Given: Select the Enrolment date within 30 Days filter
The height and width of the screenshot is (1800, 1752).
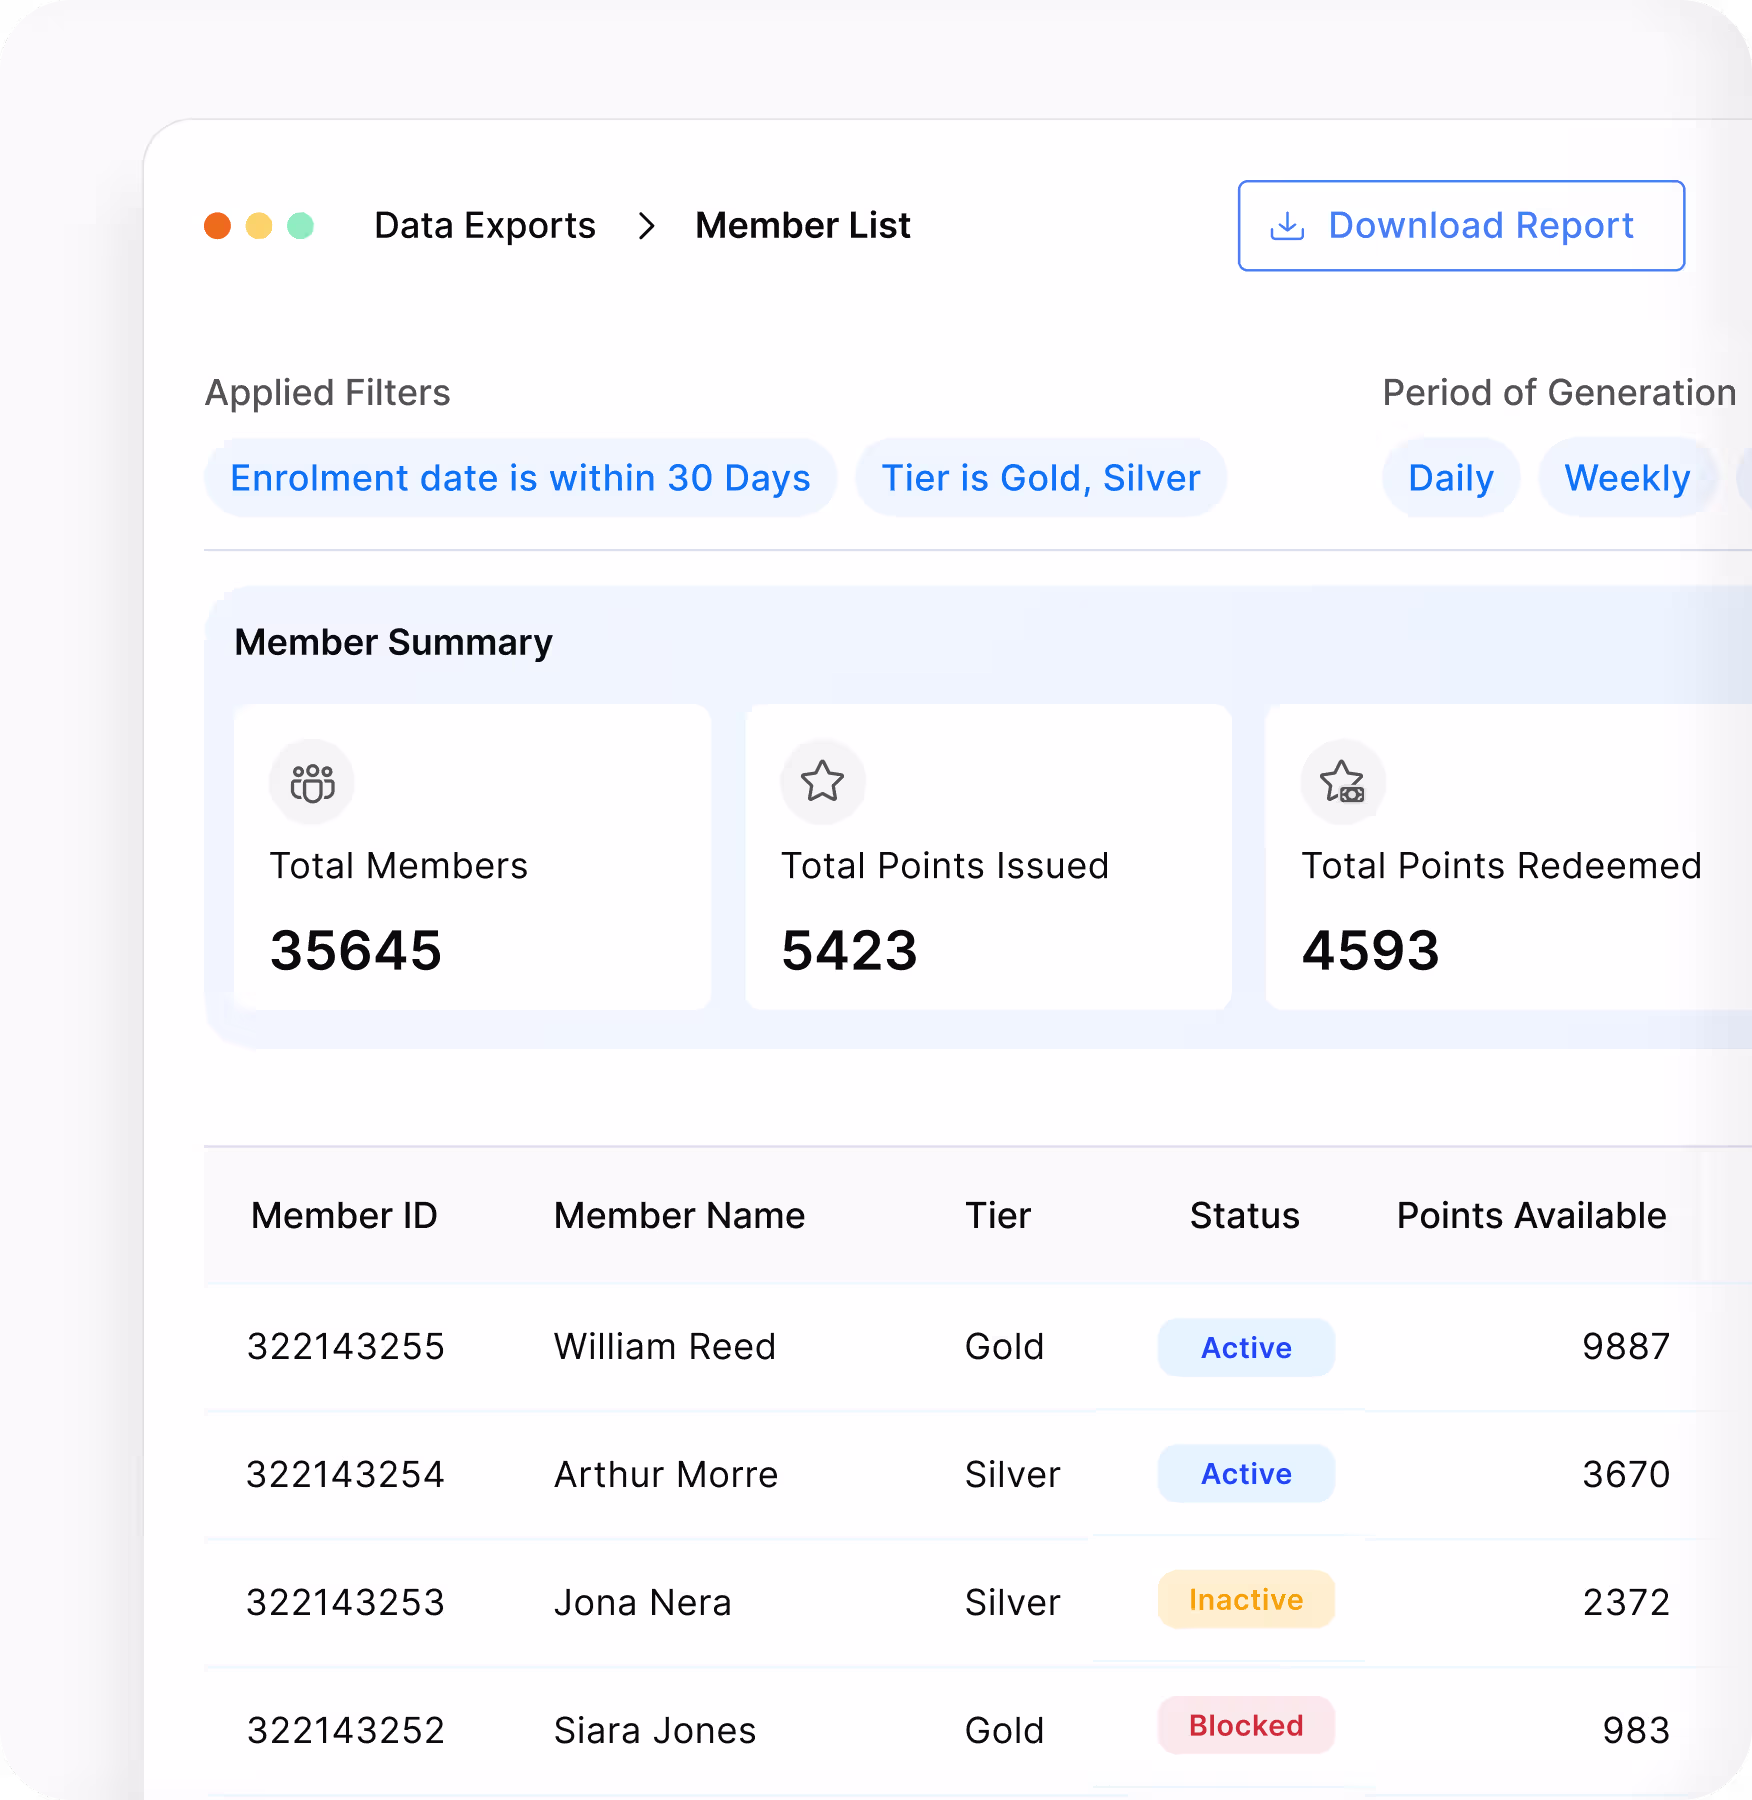Looking at the screenshot, I should click(x=520, y=478).
